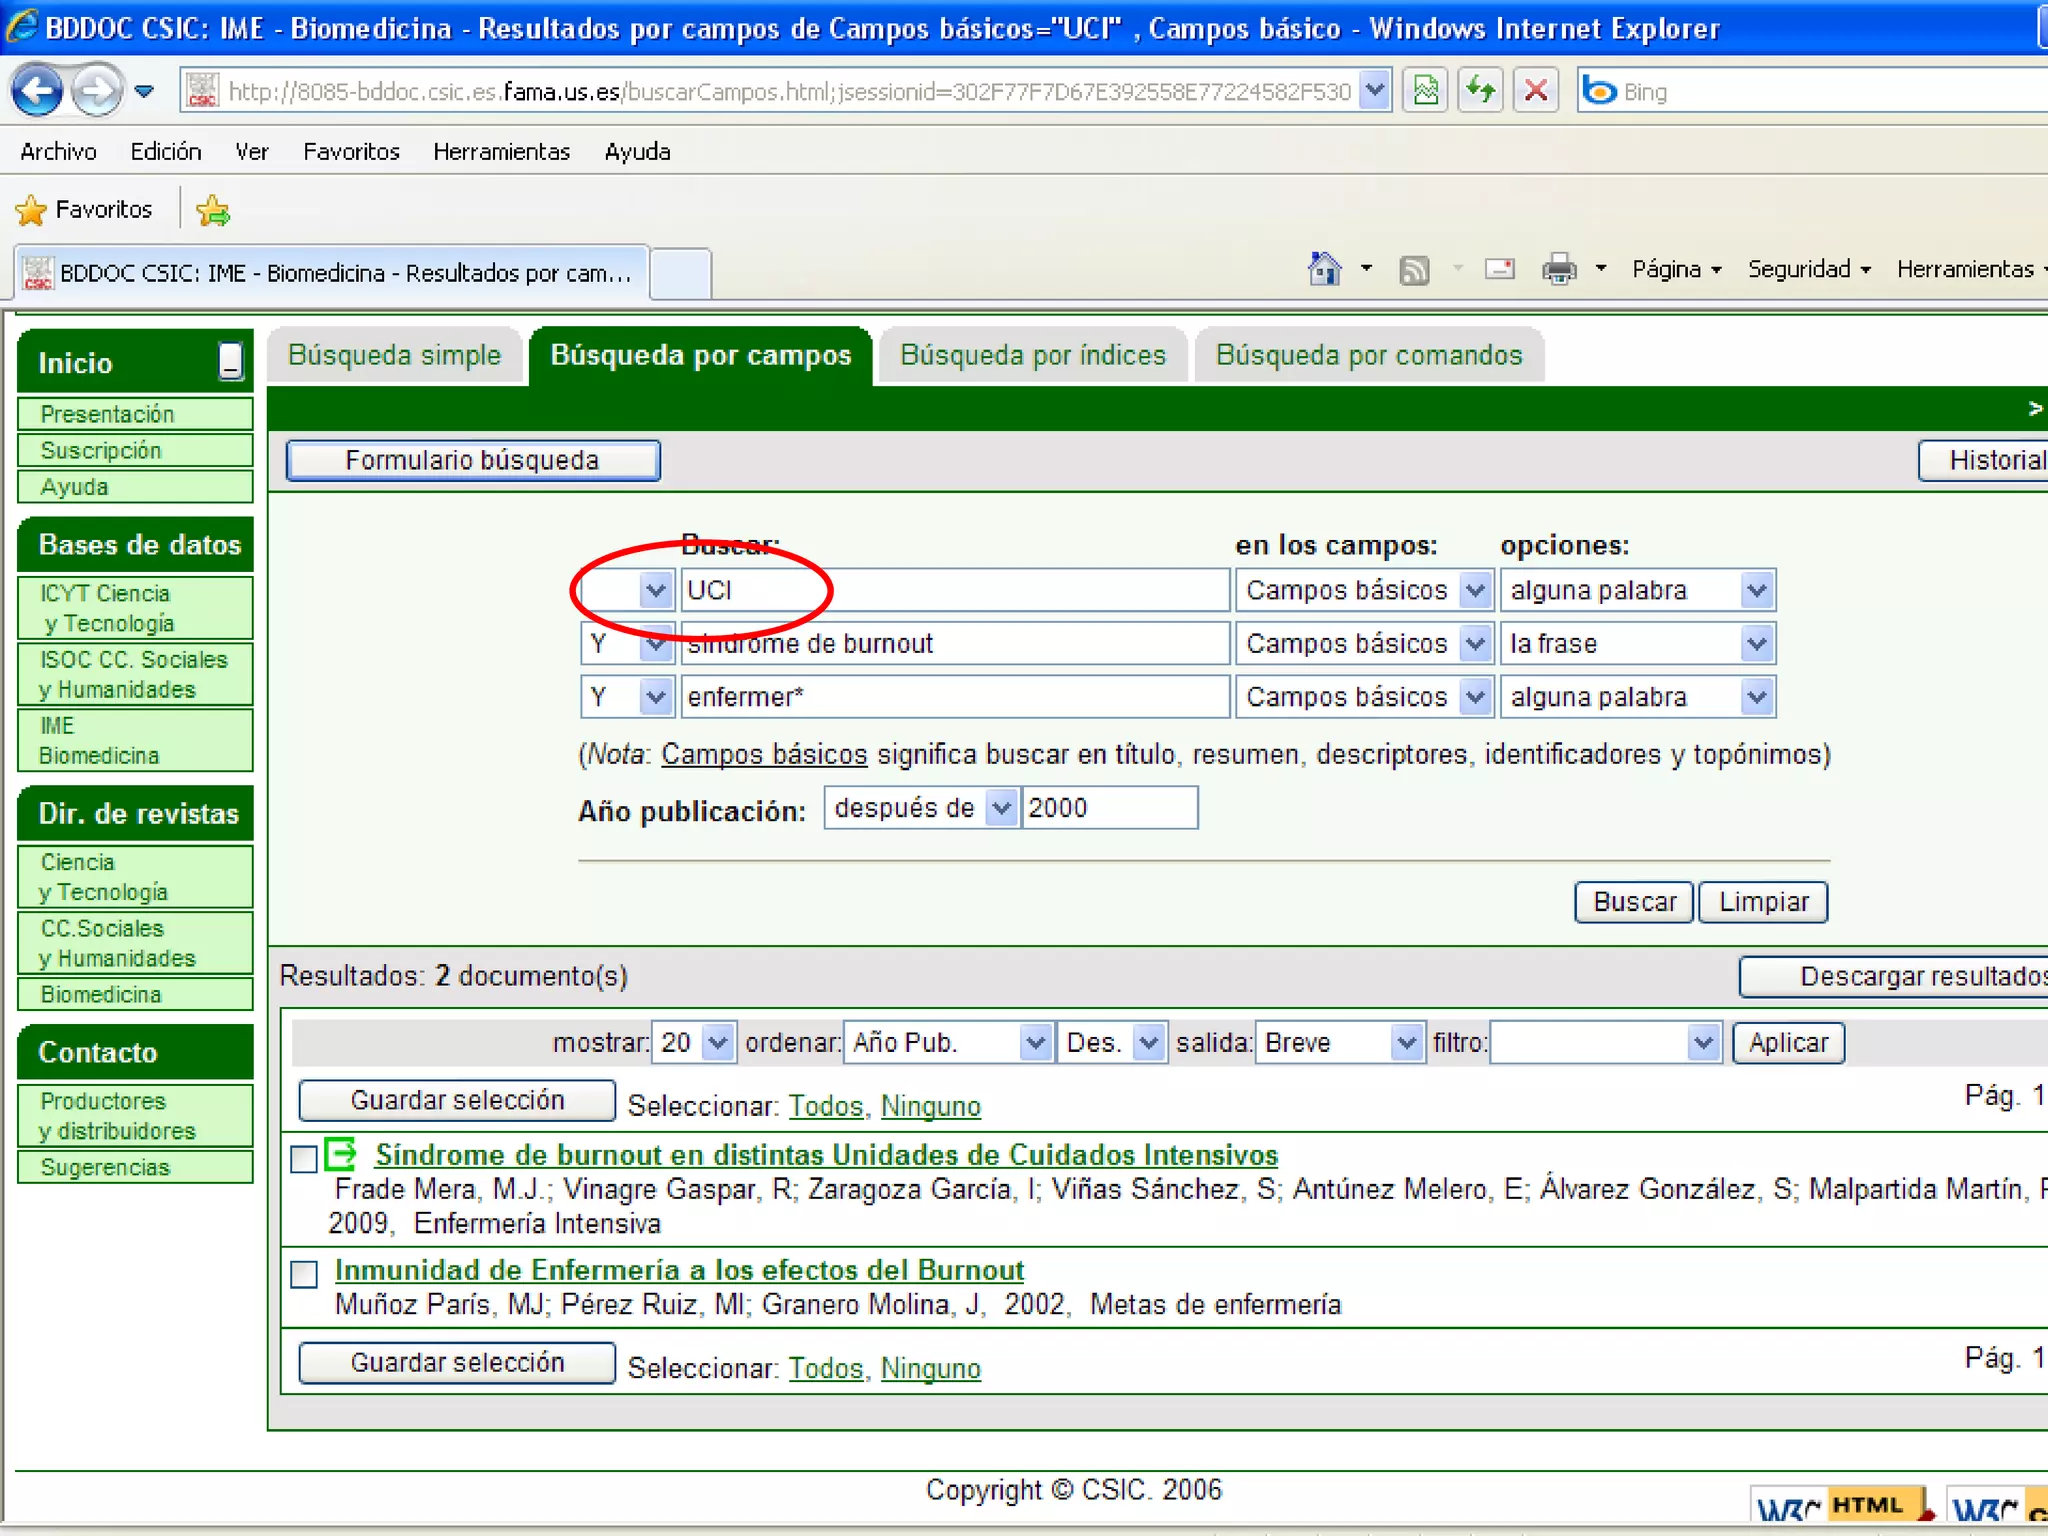Open the 'después de' year dropdown

pyautogui.click(x=1001, y=808)
